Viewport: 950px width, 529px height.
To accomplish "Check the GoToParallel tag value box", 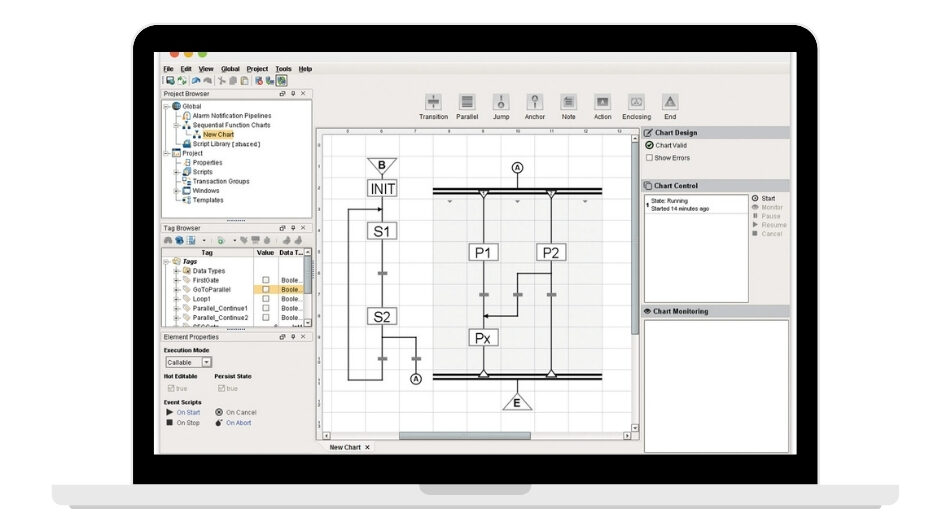I will (265, 289).
